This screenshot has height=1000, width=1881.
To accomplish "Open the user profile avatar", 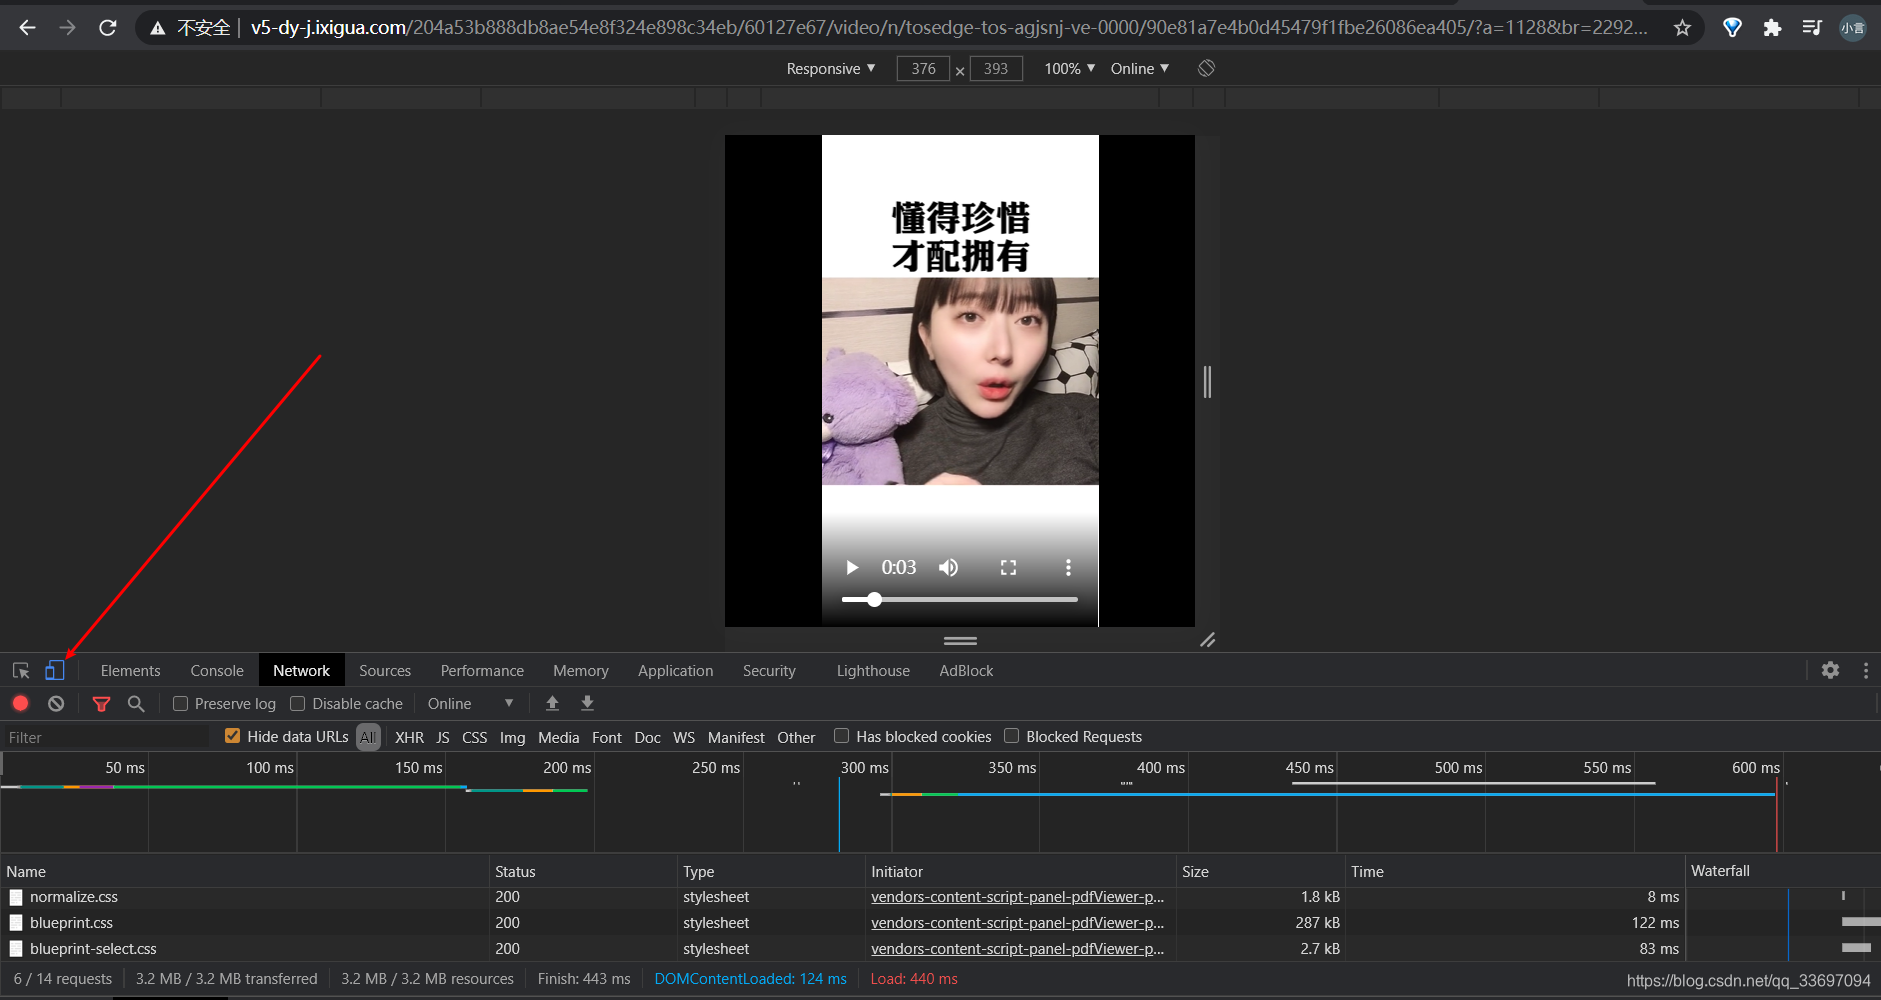I will 1853,28.
